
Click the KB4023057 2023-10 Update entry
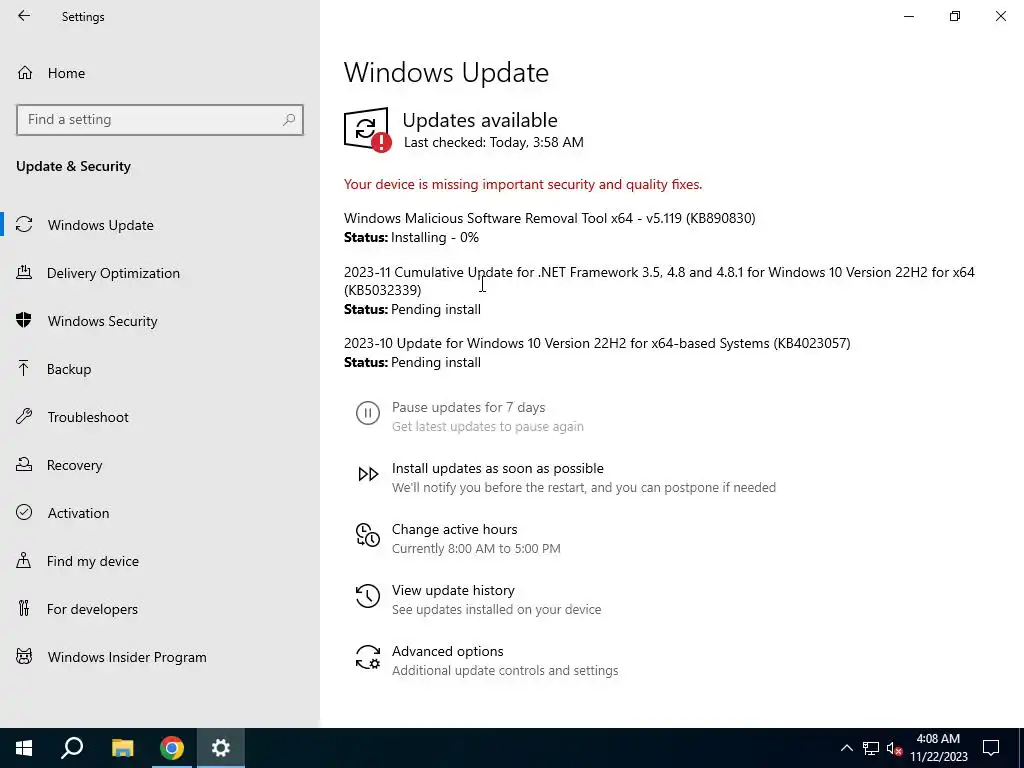(x=597, y=343)
